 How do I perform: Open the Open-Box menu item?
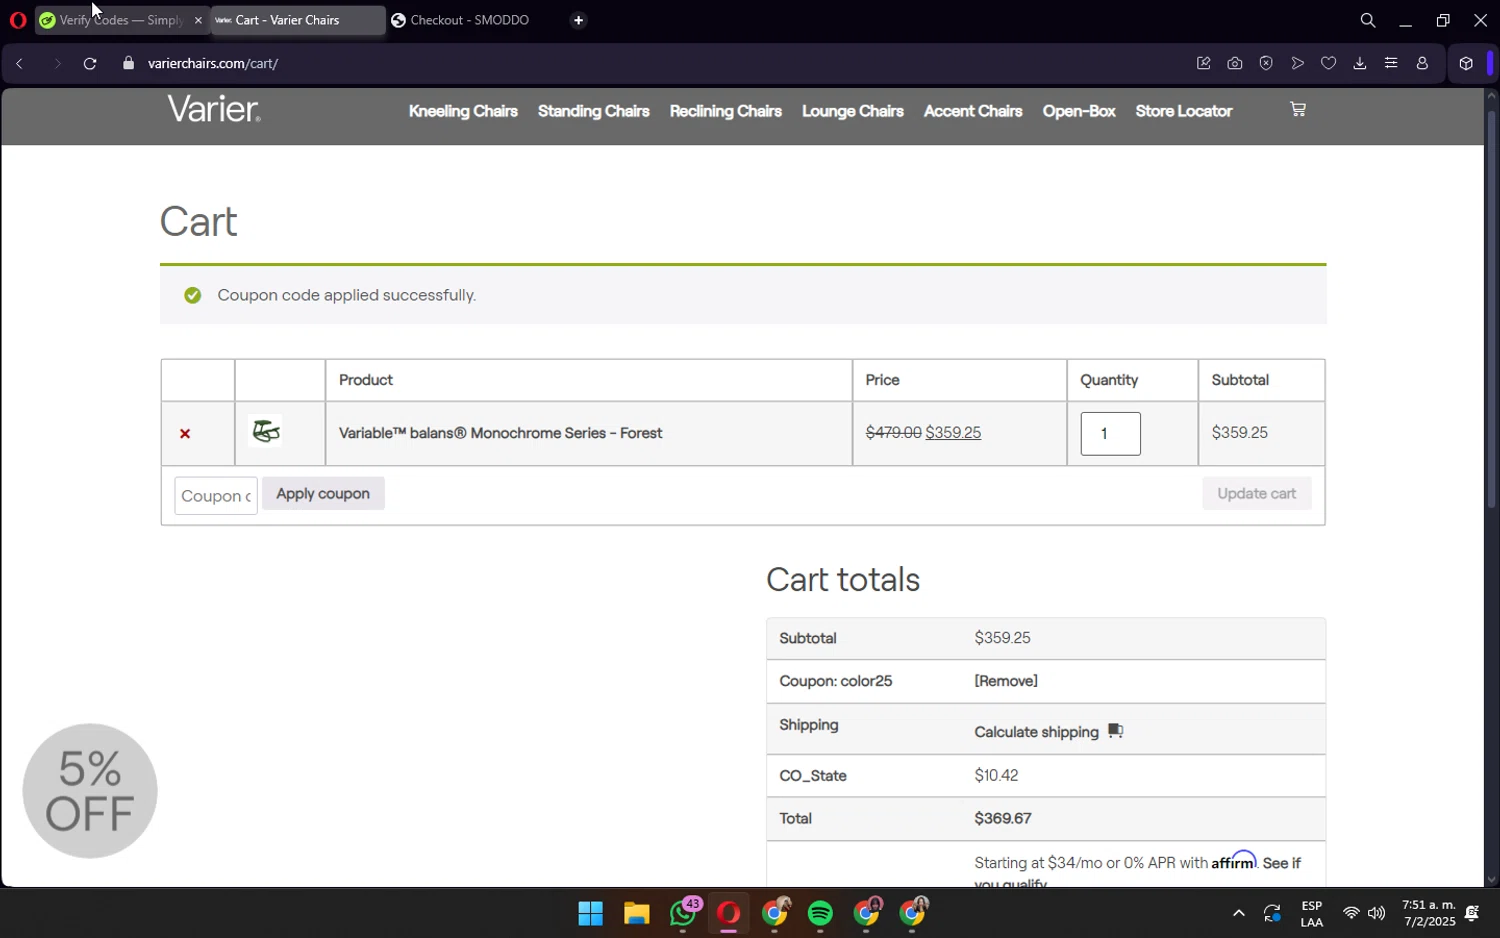click(x=1079, y=111)
